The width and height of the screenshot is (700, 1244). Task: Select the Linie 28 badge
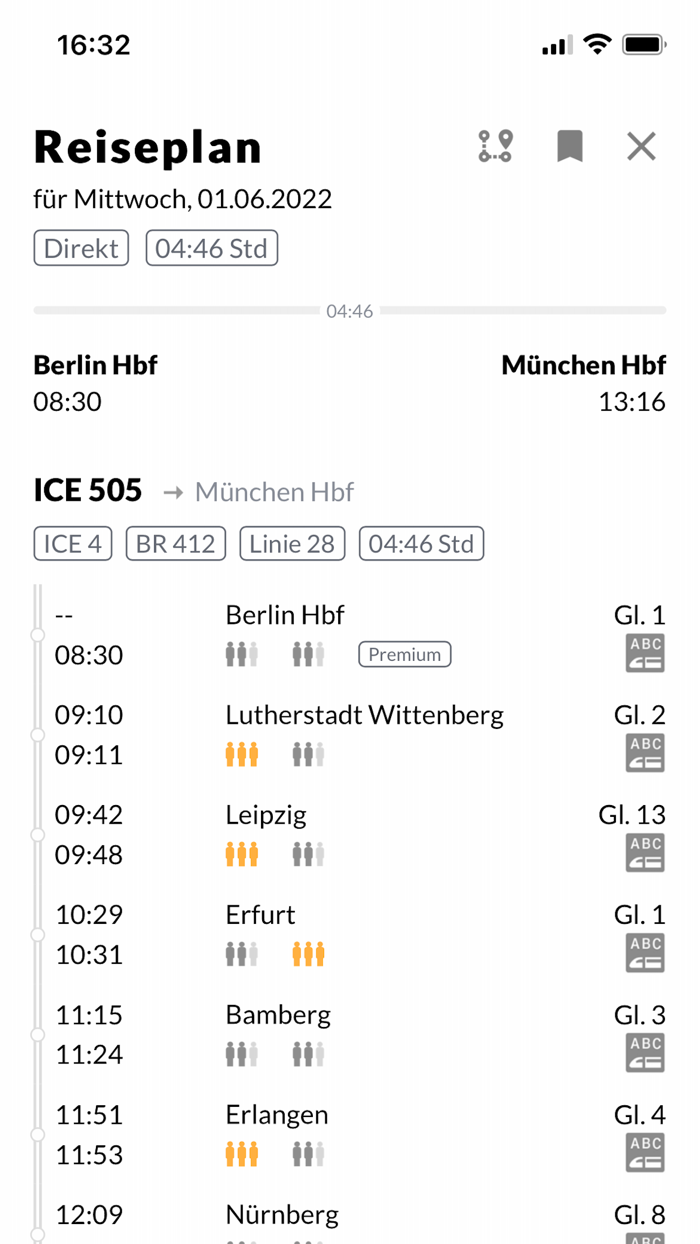[x=292, y=544]
